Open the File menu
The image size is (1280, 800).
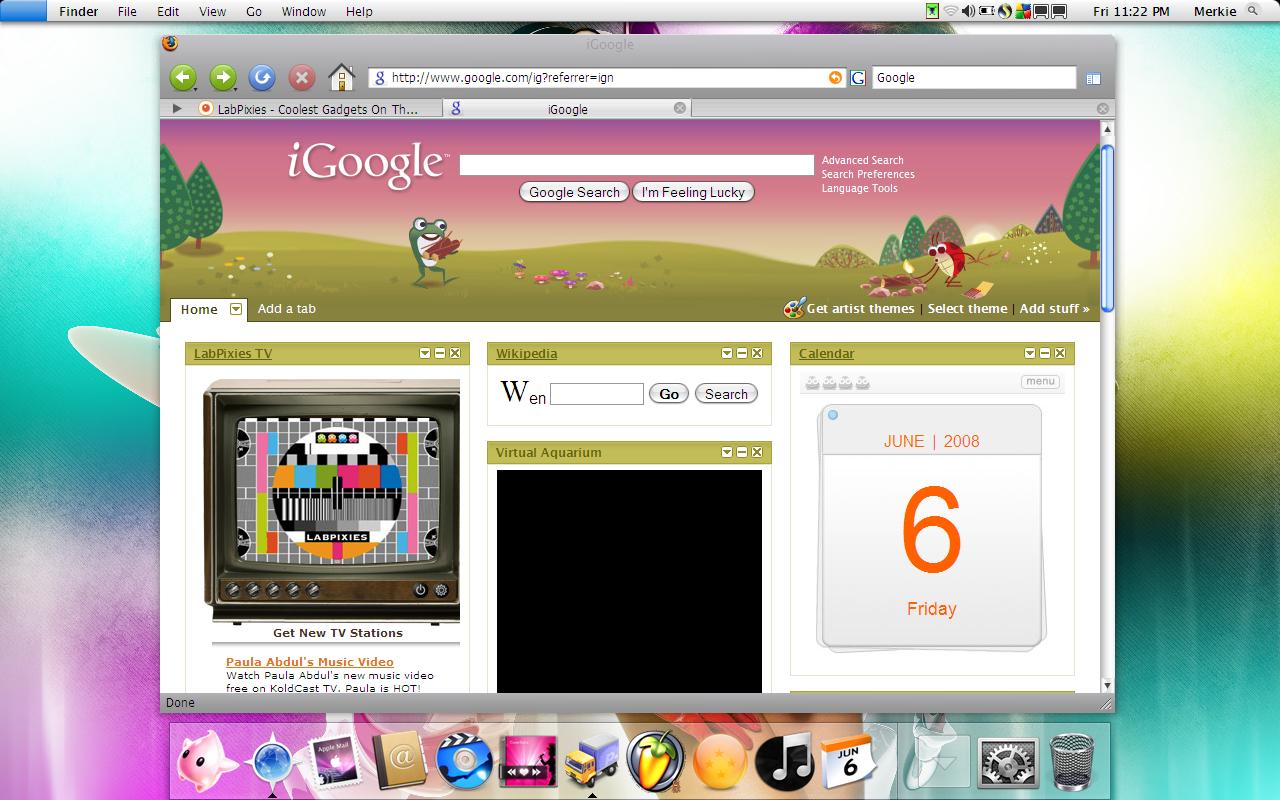click(x=127, y=11)
